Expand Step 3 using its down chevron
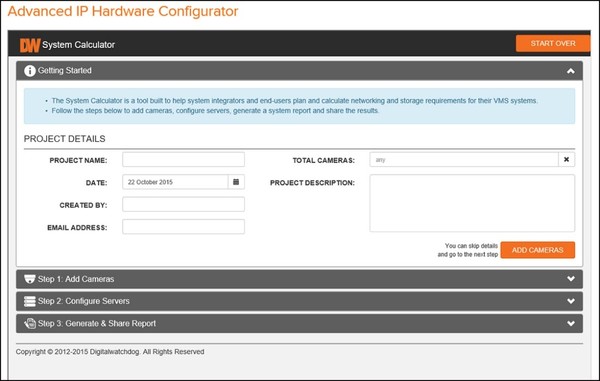The height and width of the screenshot is (381, 600). [x=571, y=323]
